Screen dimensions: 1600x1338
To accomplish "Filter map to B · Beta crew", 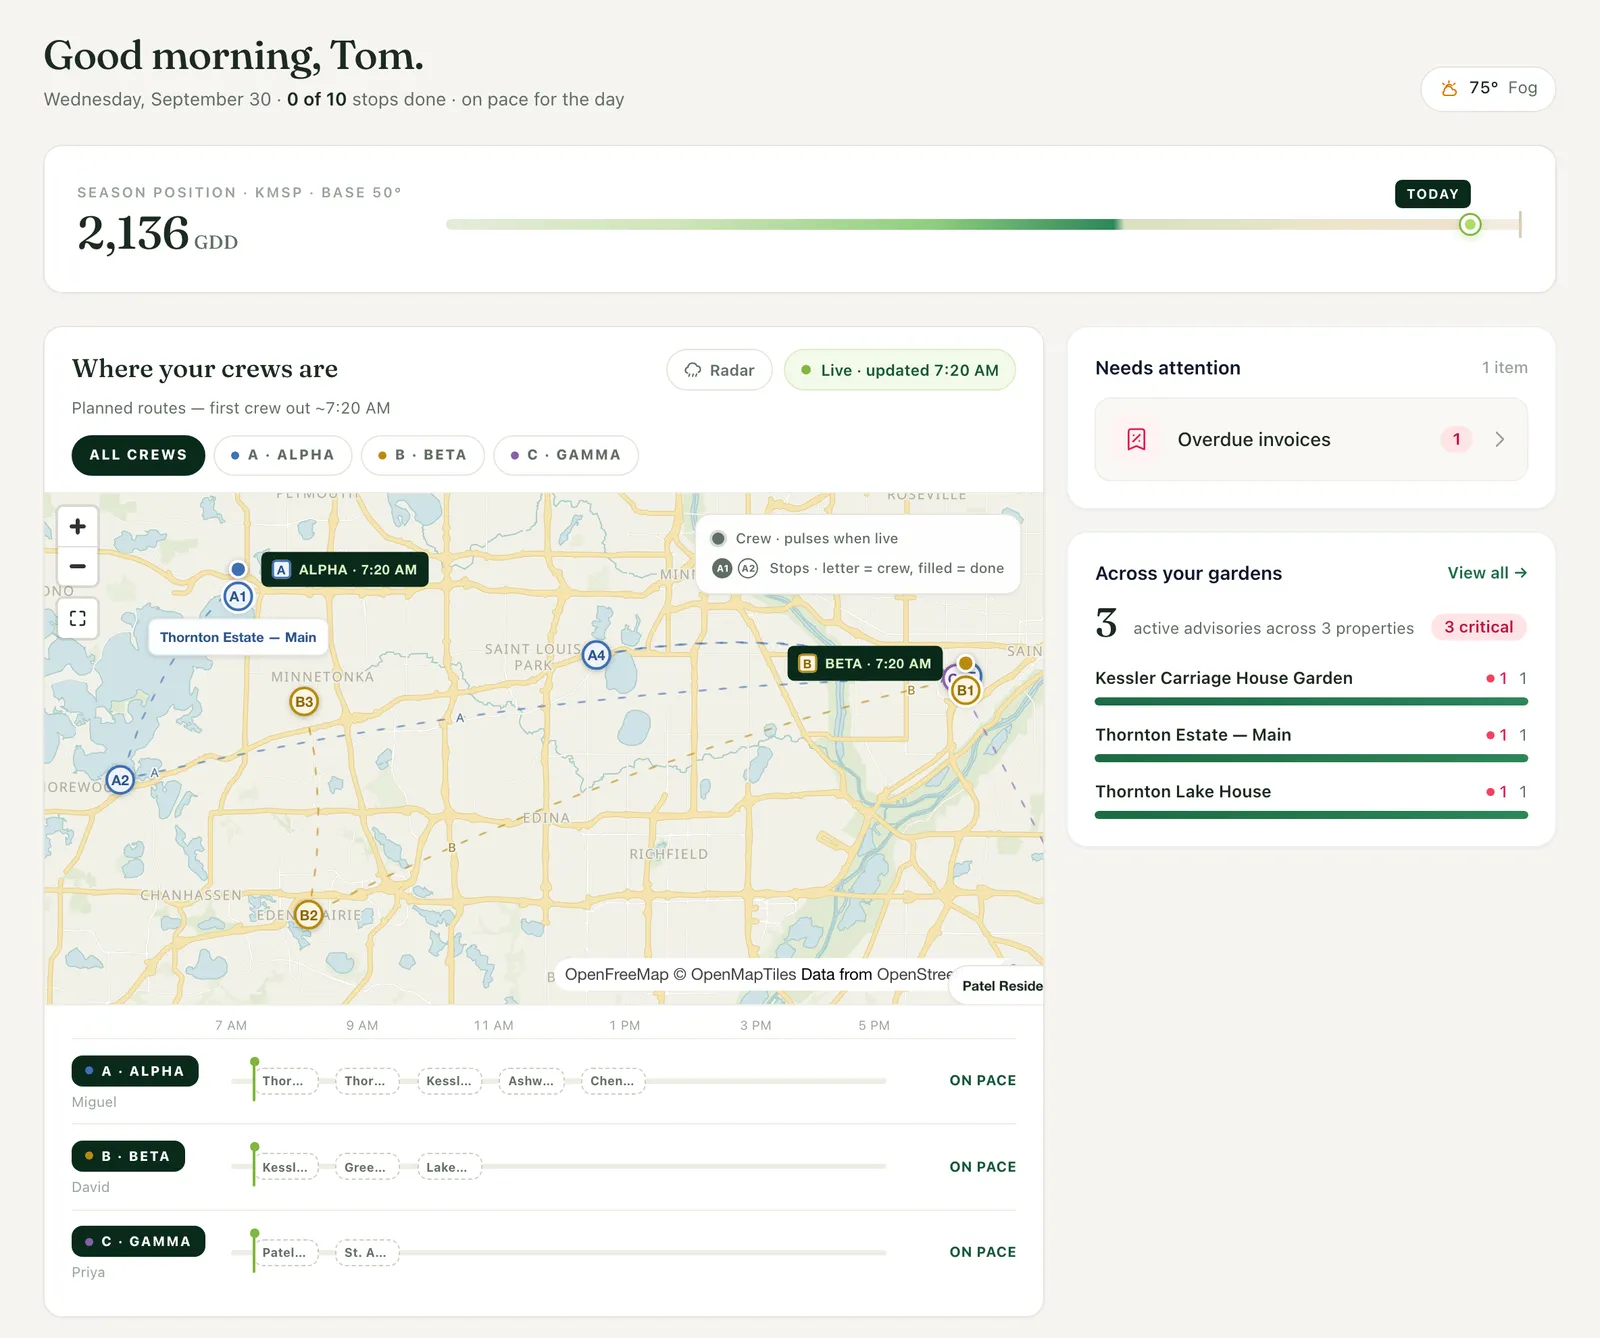I will (423, 455).
